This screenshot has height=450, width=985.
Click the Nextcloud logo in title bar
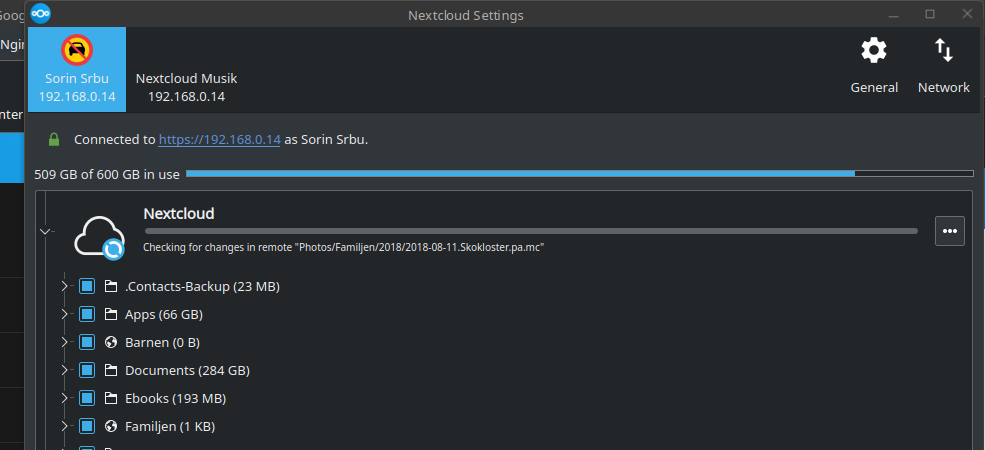coord(40,14)
